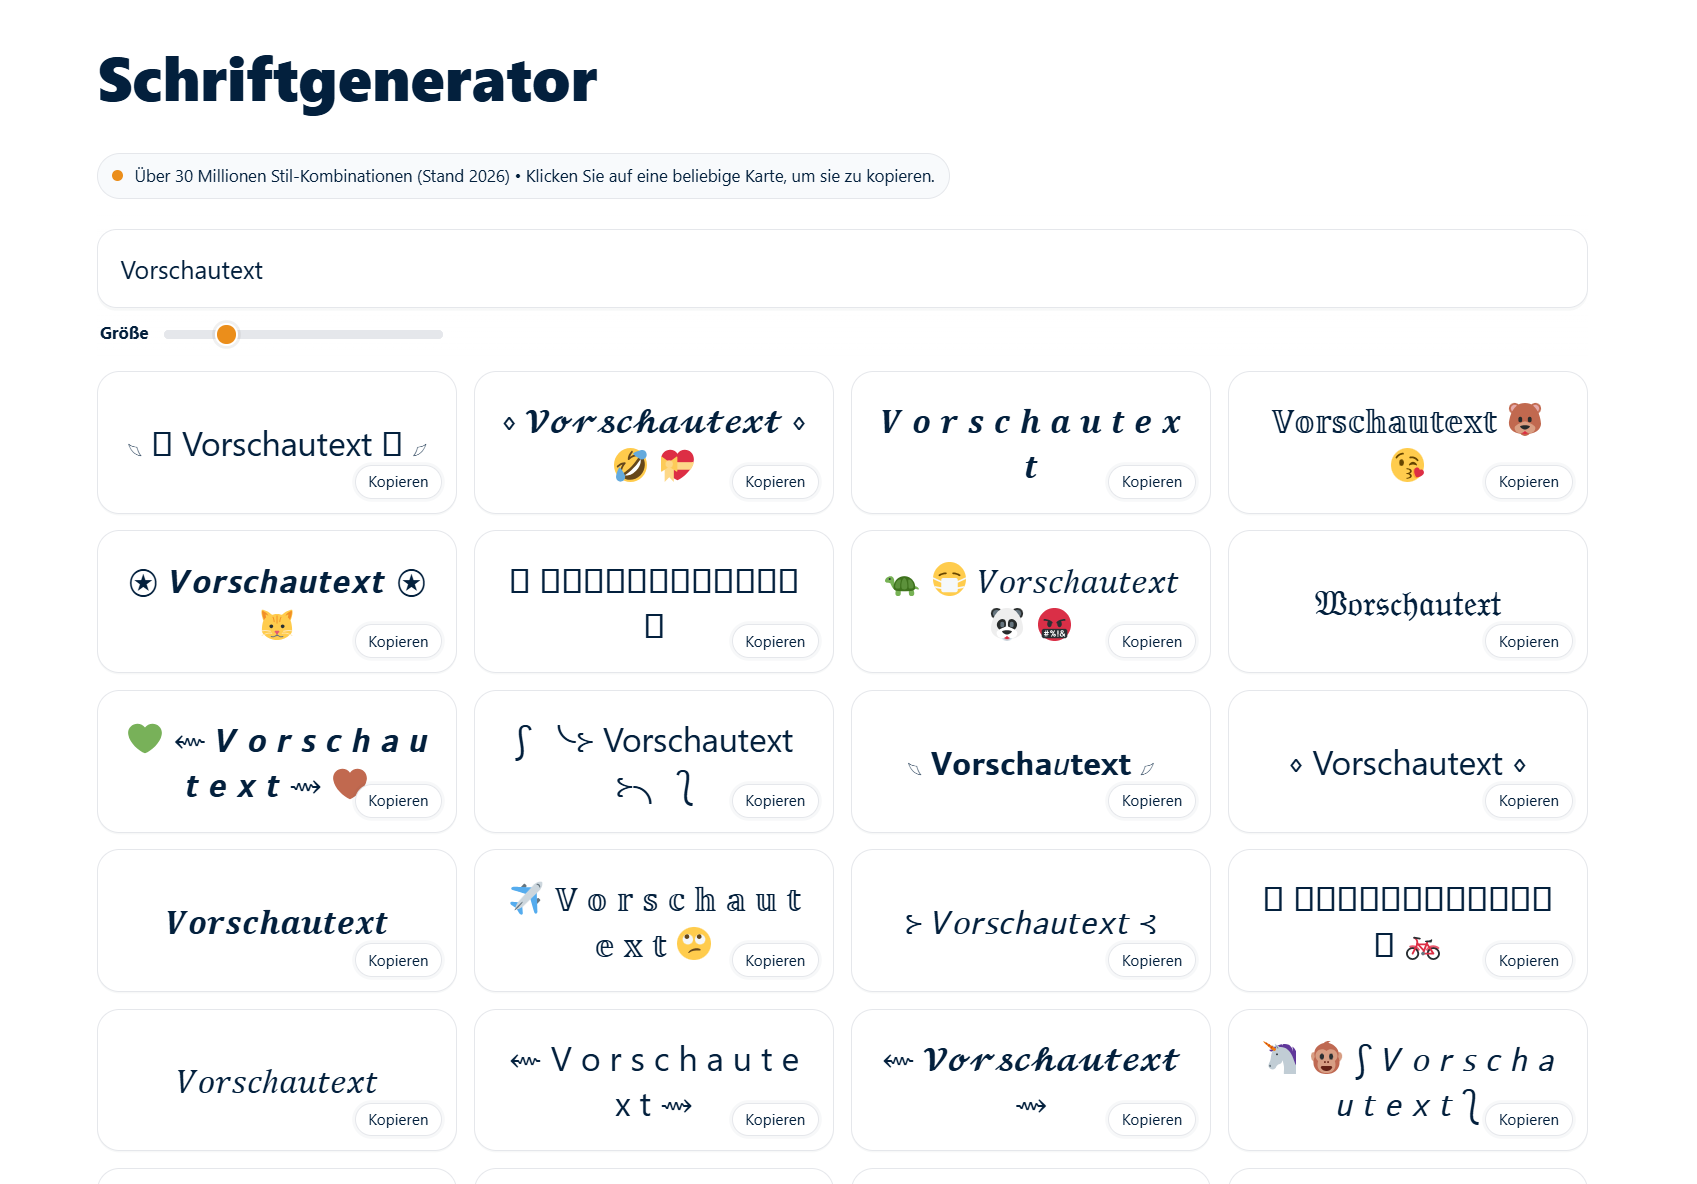The height and width of the screenshot is (1184, 1697).
Task: Click the red bicycle emoji
Action: point(1422,946)
